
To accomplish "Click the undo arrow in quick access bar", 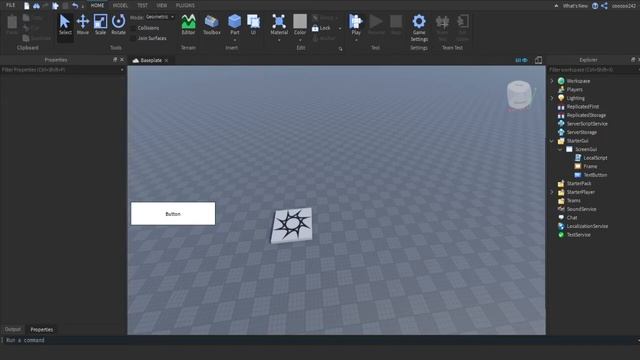I will pyautogui.click(x=75, y=6).
